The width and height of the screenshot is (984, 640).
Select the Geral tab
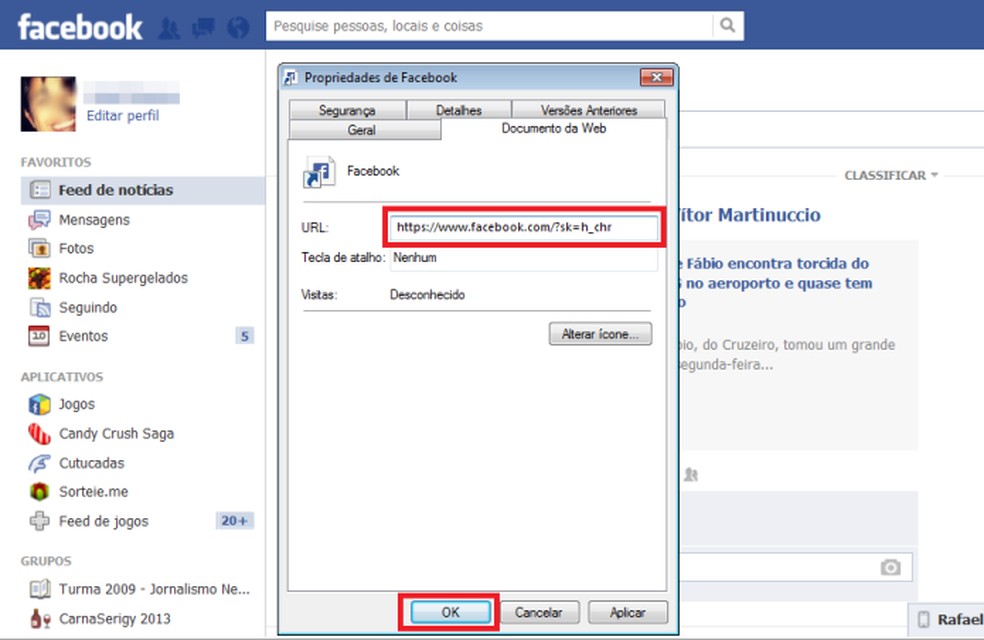pos(363,130)
